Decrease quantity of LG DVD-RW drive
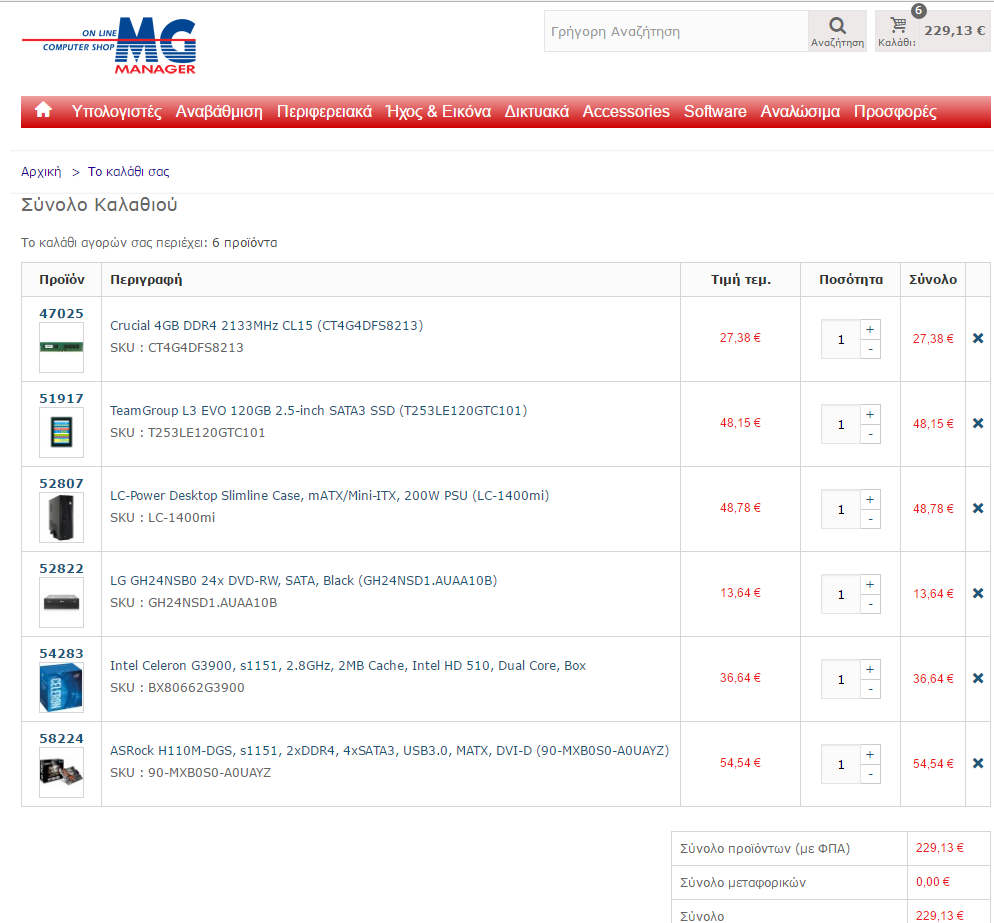Viewport: 994px width, 923px height. pyautogui.click(x=870, y=604)
